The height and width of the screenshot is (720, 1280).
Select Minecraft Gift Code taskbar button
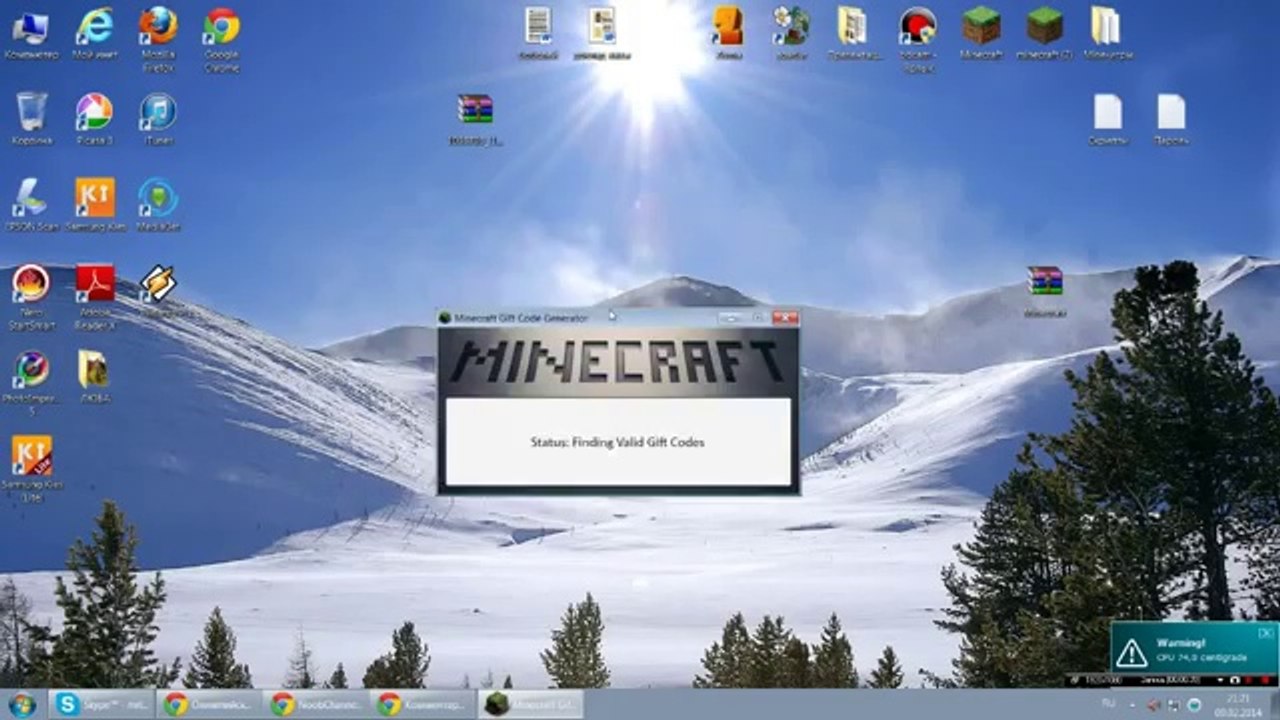pos(530,704)
